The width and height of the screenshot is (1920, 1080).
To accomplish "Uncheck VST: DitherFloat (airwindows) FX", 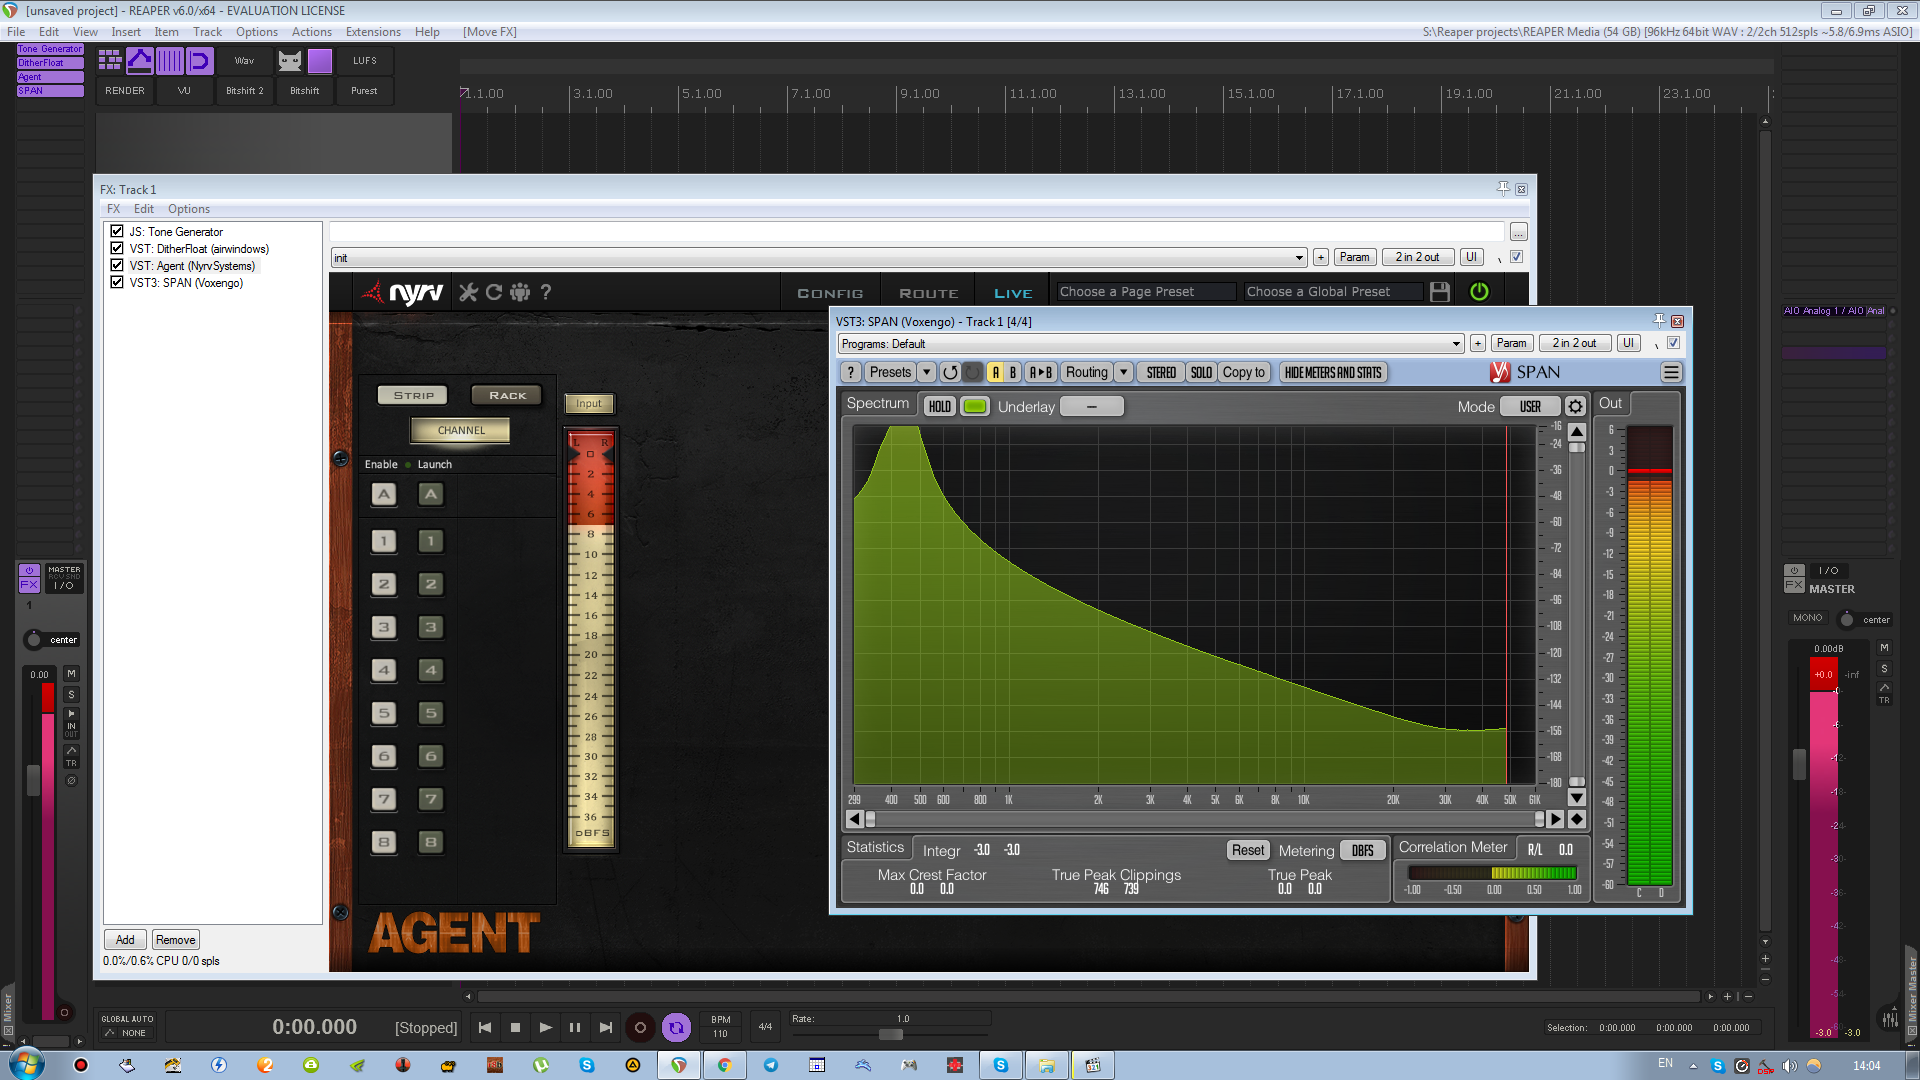I will point(117,248).
